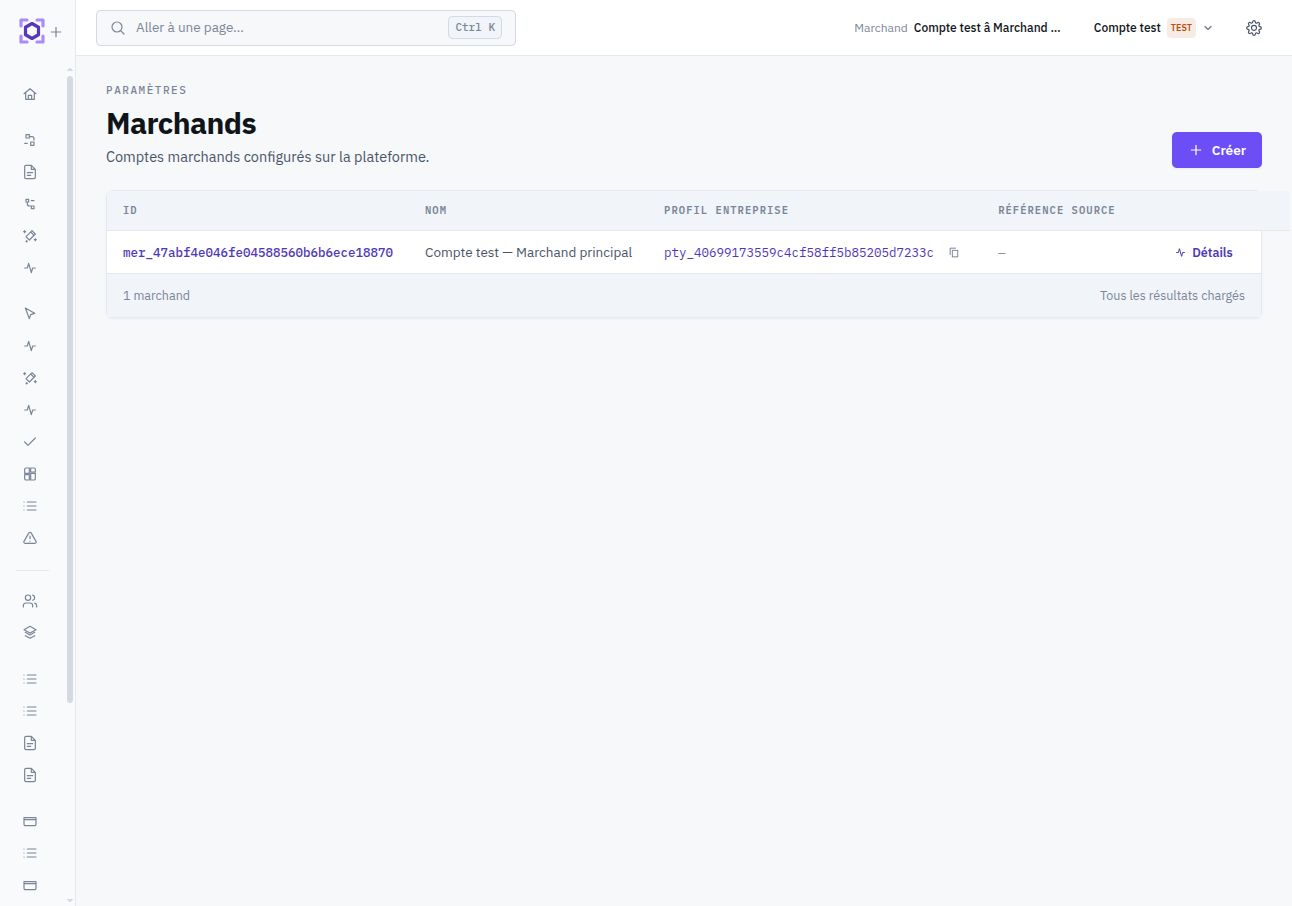Image resolution: width=1292 pixels, height=906 pixels.
Task: Click the '1 marchand' count text
Action: pos(156,296)
